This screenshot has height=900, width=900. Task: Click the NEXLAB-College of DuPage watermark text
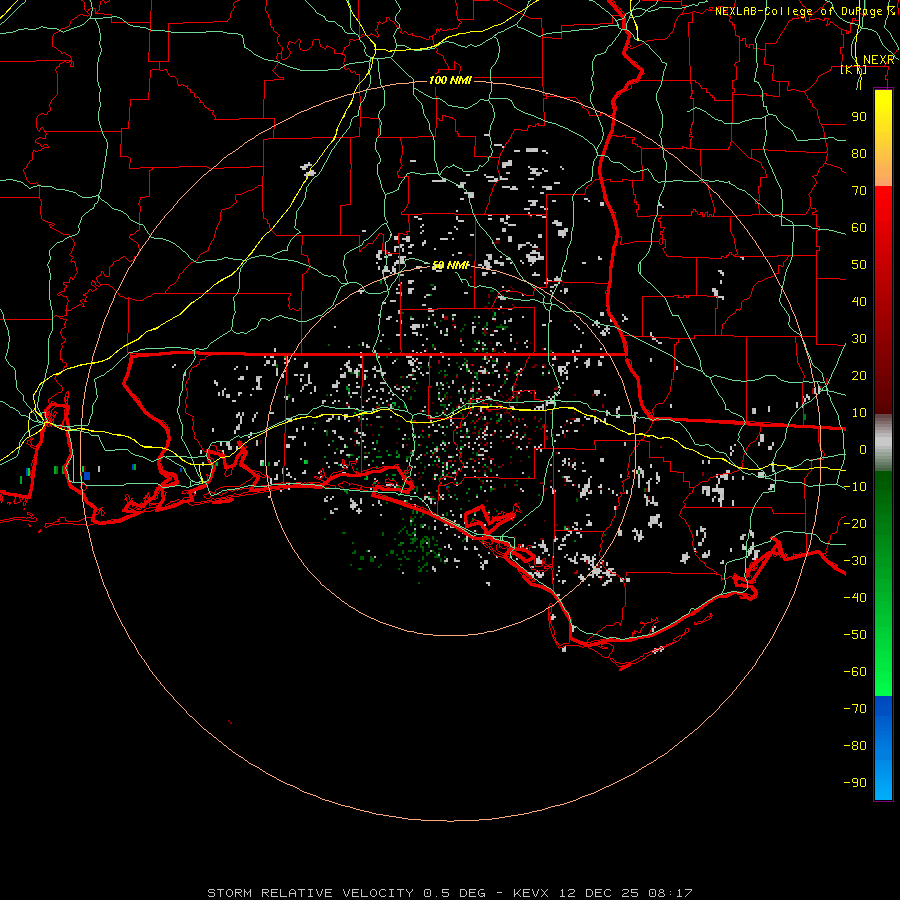click(x=804, y=11)
